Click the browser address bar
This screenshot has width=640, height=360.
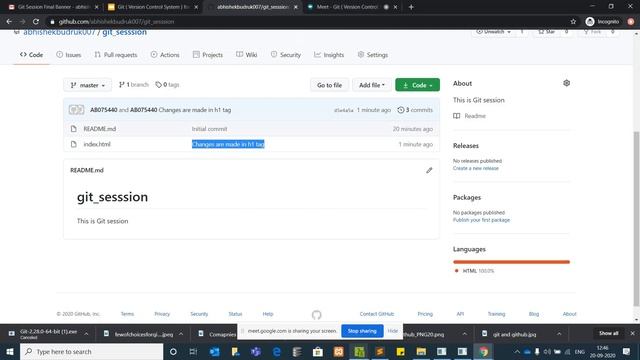[x=310, y=22]
